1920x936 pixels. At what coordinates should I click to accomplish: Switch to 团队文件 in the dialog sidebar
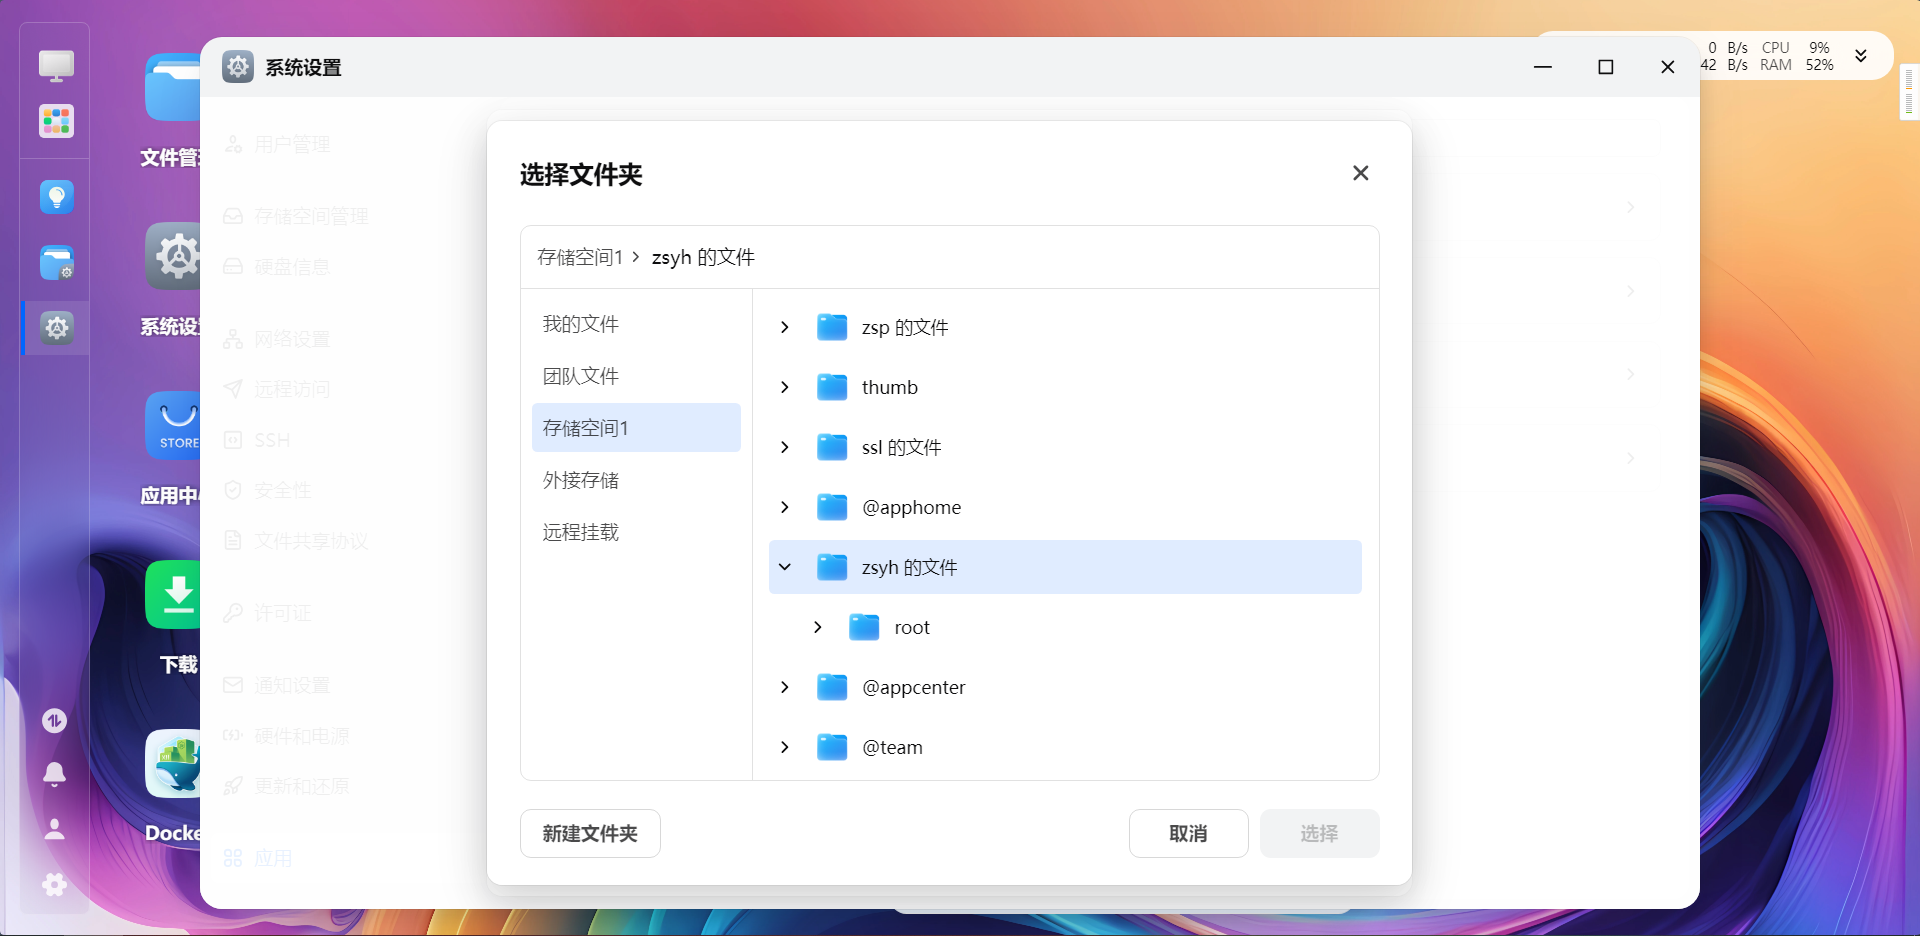[x=580, y=375]
